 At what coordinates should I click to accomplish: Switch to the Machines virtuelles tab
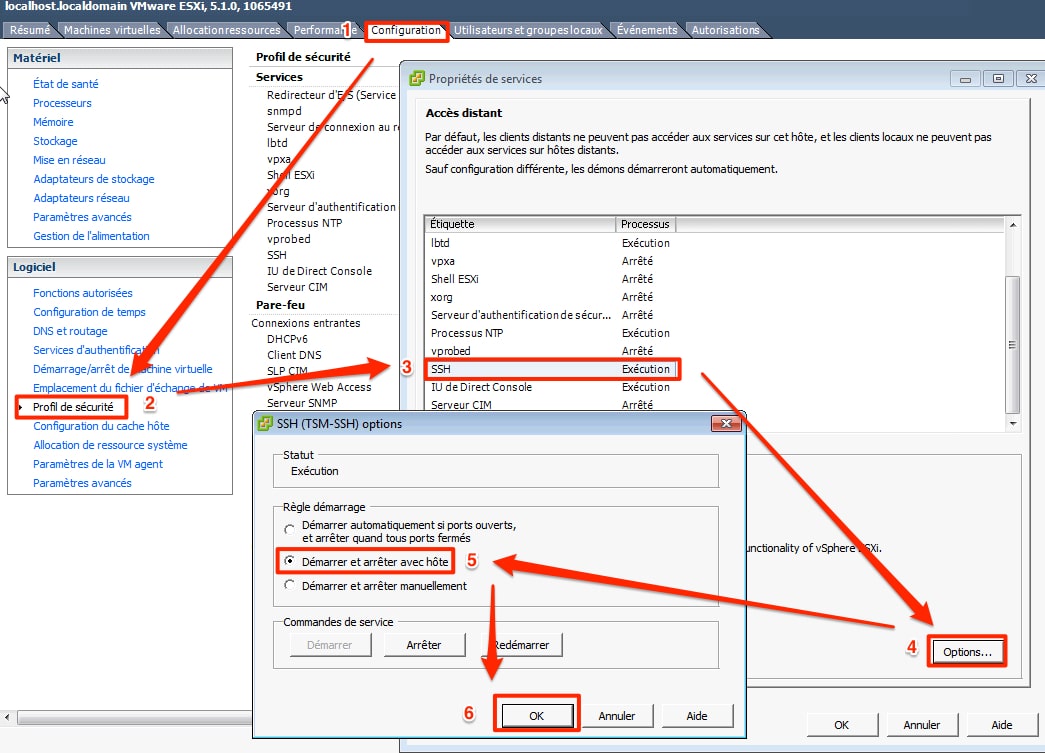click(112, 30)
